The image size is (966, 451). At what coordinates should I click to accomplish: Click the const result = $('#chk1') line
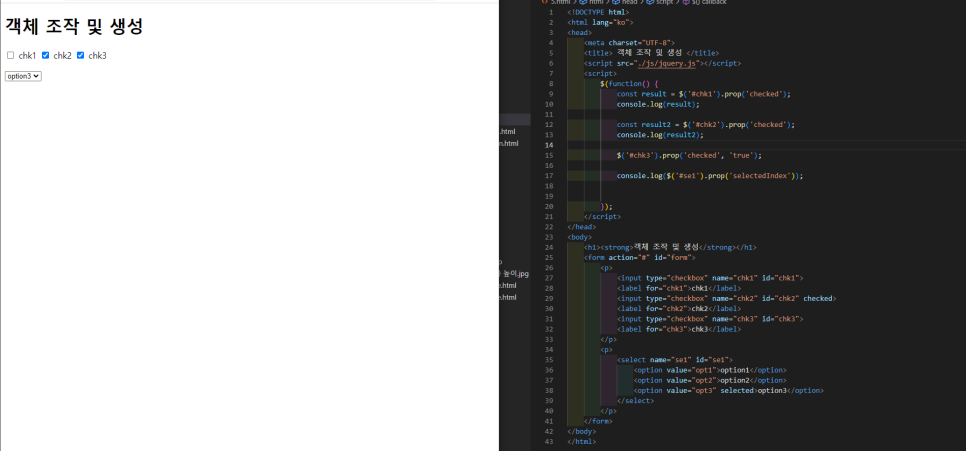pyautogui.click(x=704, y=94)
